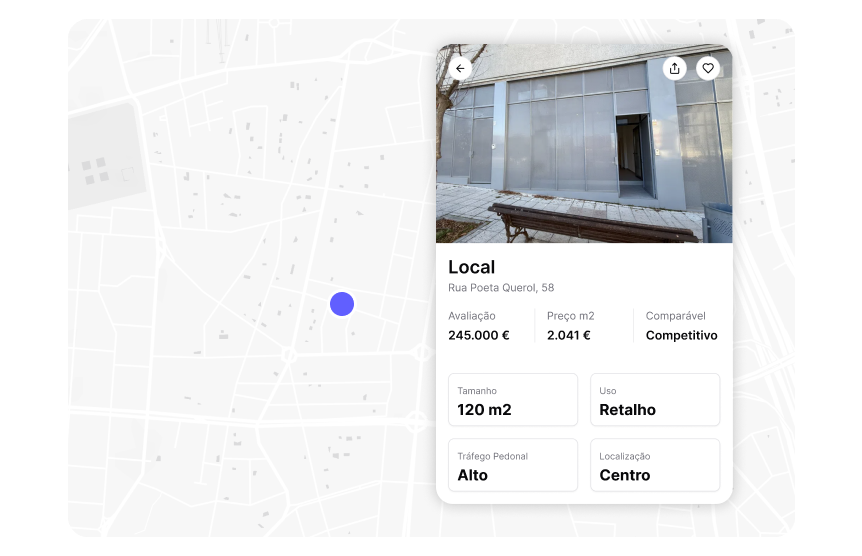
Task: Select the Tráfego Pedonal Alto card
Action: pyautogui.click(x=513, y=465)
